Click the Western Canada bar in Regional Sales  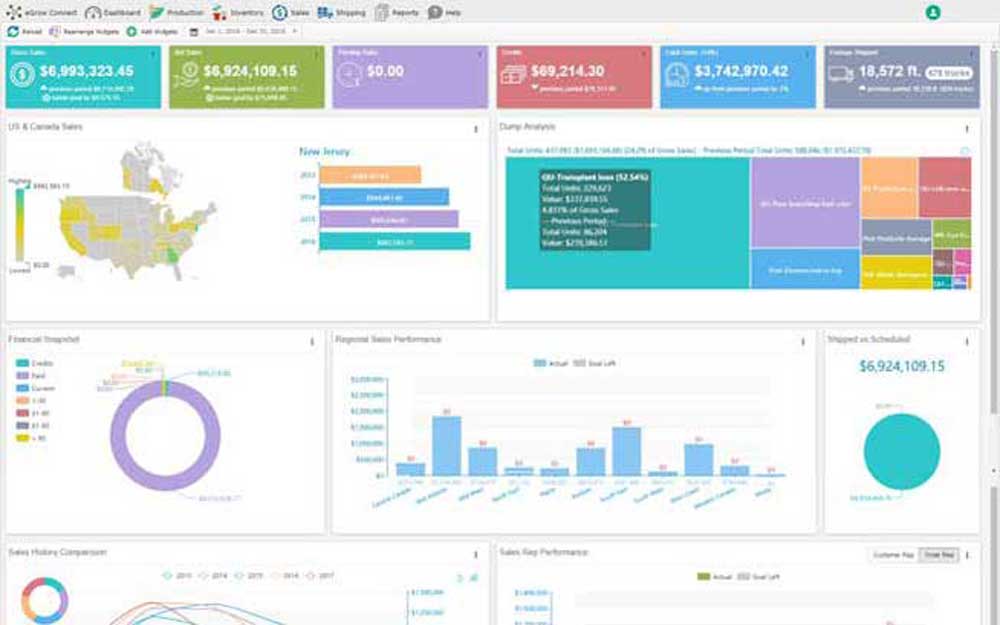point(734,469)
